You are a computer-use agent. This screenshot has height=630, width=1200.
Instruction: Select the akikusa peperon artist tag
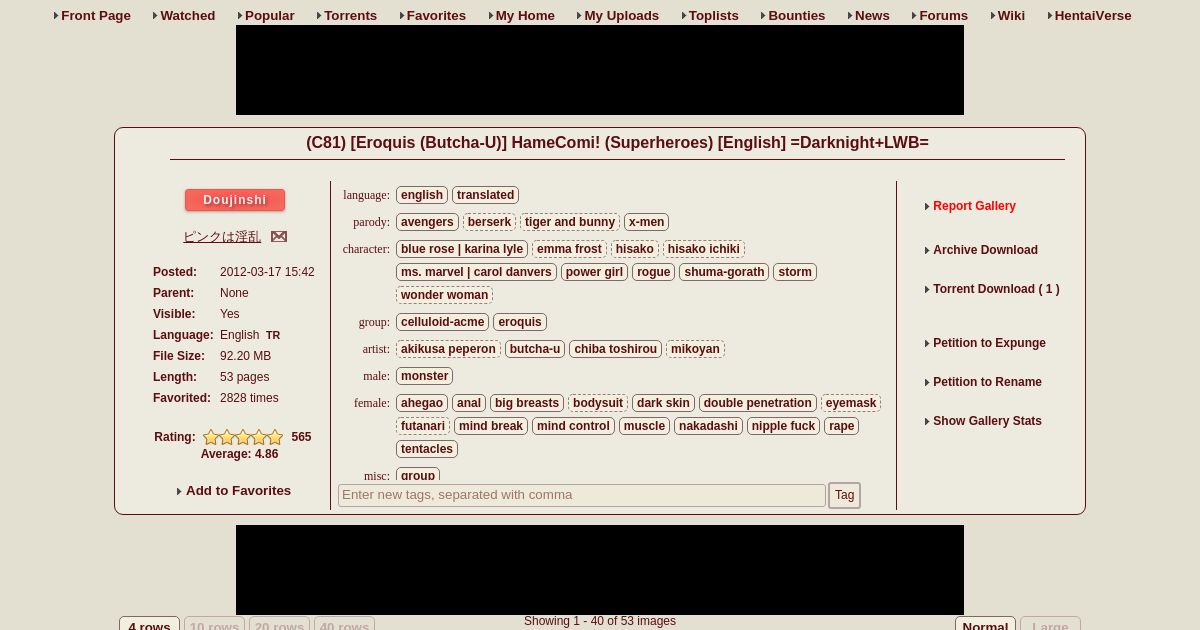(448, 349)
